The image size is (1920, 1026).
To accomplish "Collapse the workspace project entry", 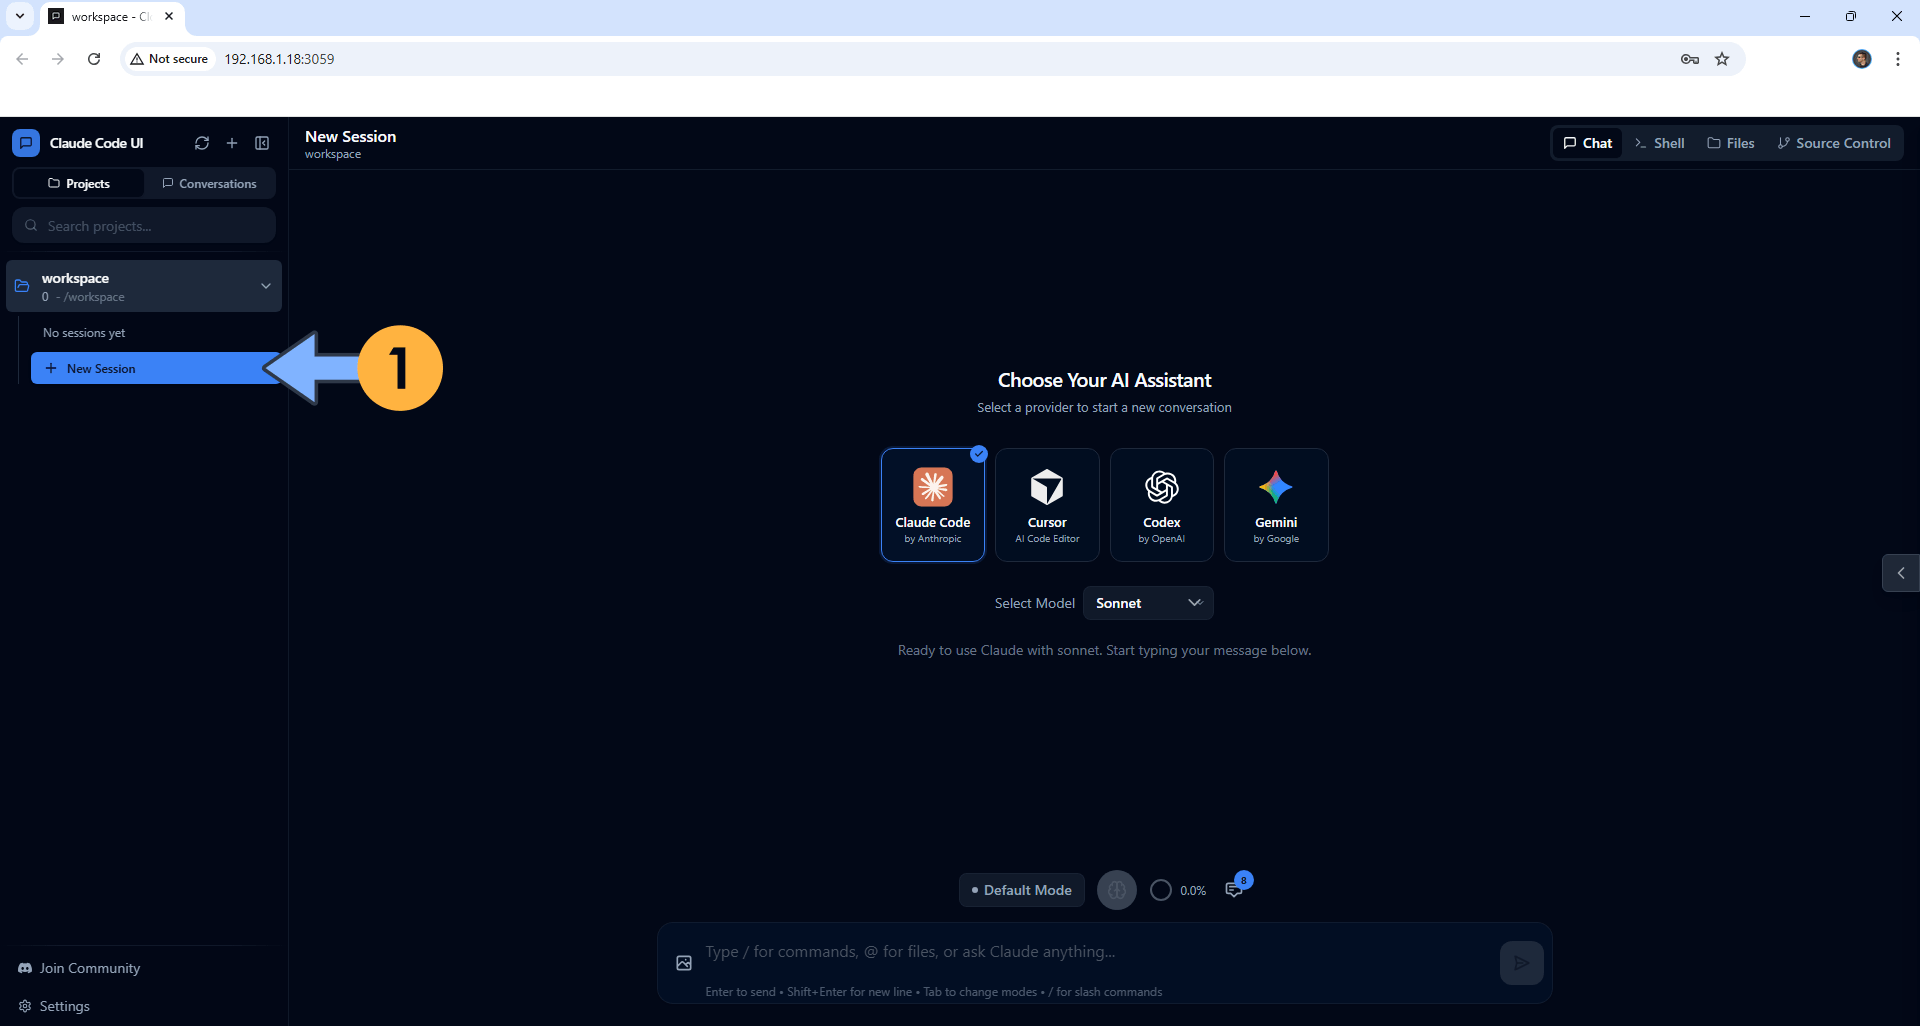I will [x=266, y=286].
